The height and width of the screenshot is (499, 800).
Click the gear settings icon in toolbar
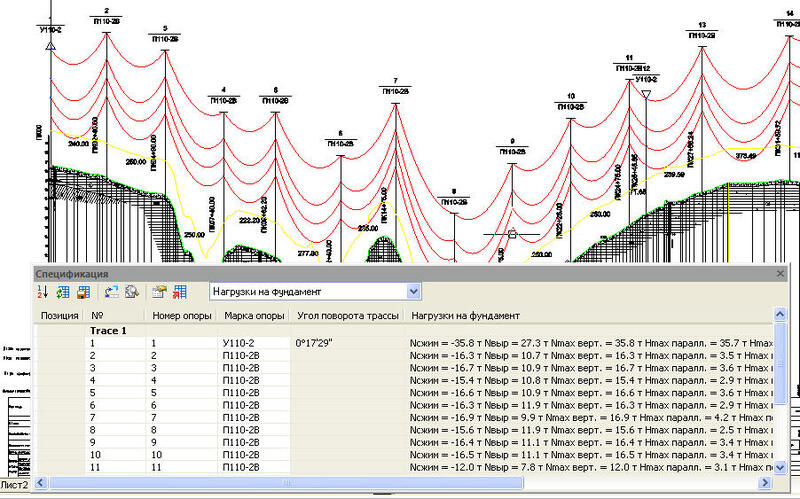pyautogui.click(x=132, y=292)
